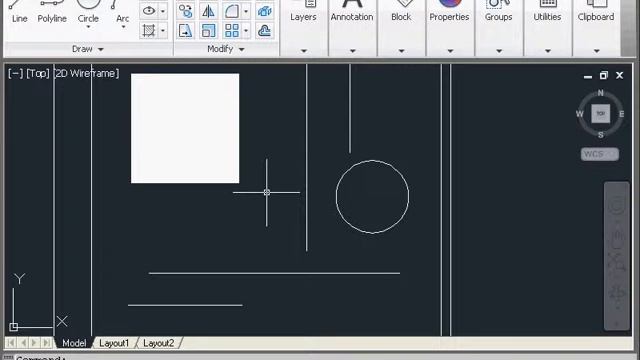Switch to the Layout2 tab
The width and height of the screenshot is (640, 360).
158,343
